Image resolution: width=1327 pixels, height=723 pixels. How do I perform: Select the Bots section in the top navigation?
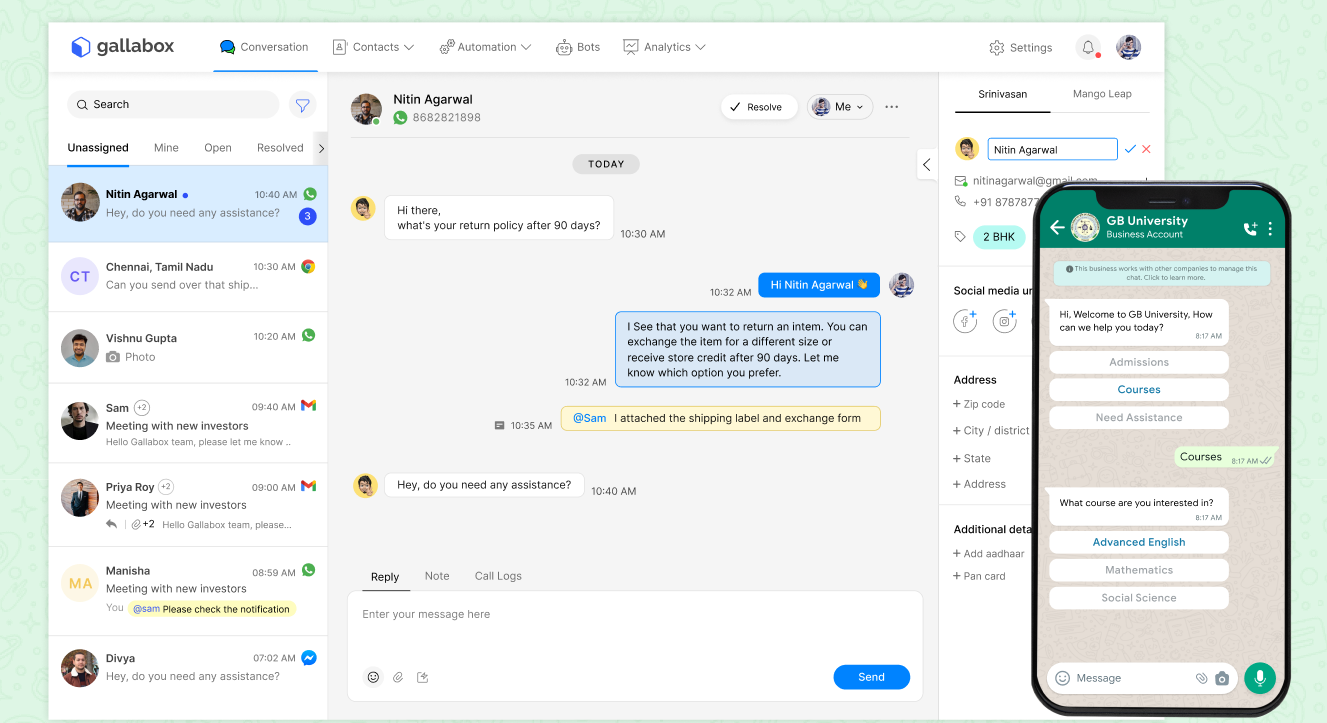[578, 47]
